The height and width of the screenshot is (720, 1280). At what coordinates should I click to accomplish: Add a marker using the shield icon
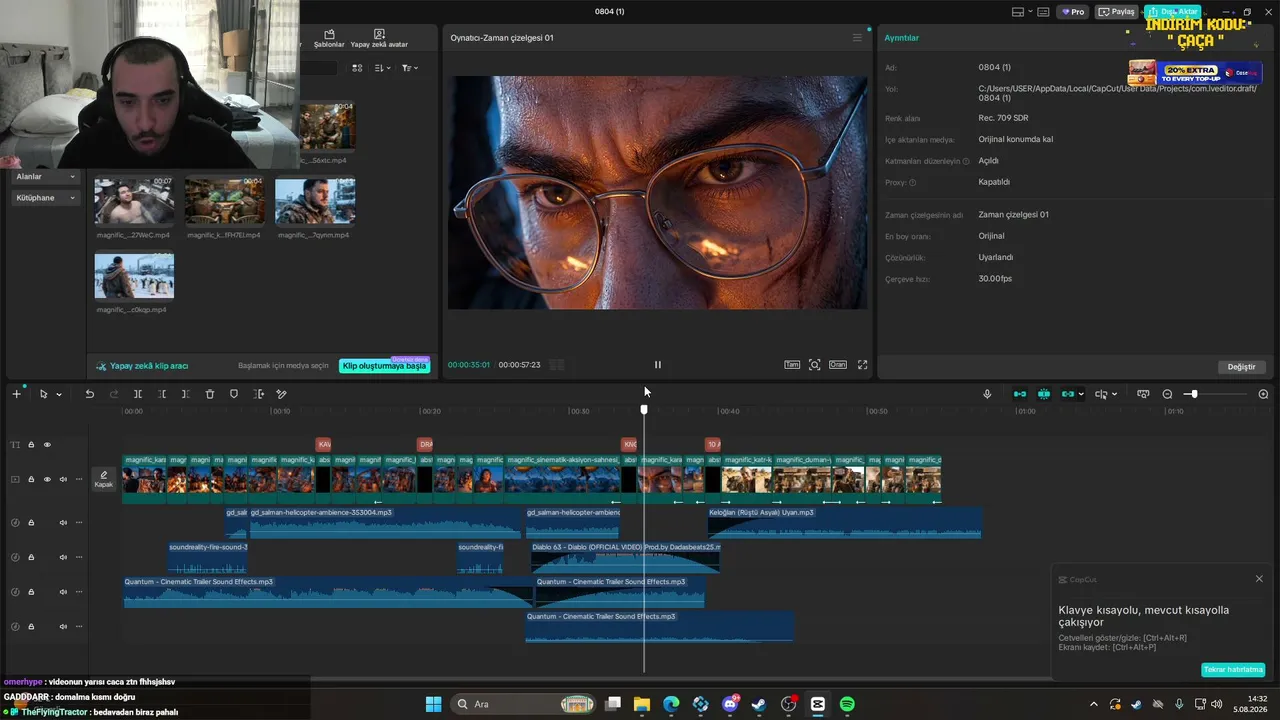(x=234, y=394)
